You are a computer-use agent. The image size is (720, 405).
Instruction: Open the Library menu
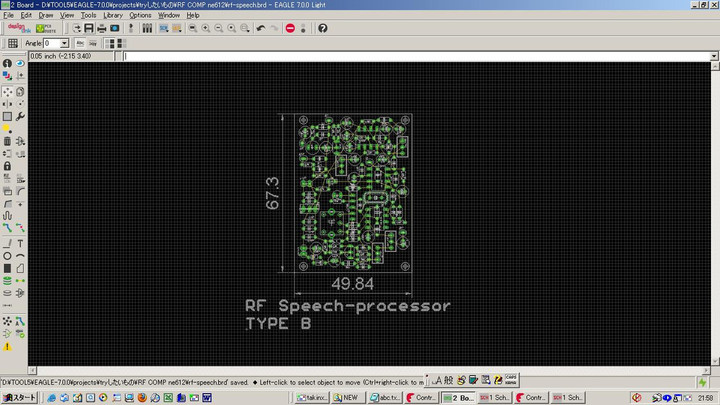(x=113, y=16)
